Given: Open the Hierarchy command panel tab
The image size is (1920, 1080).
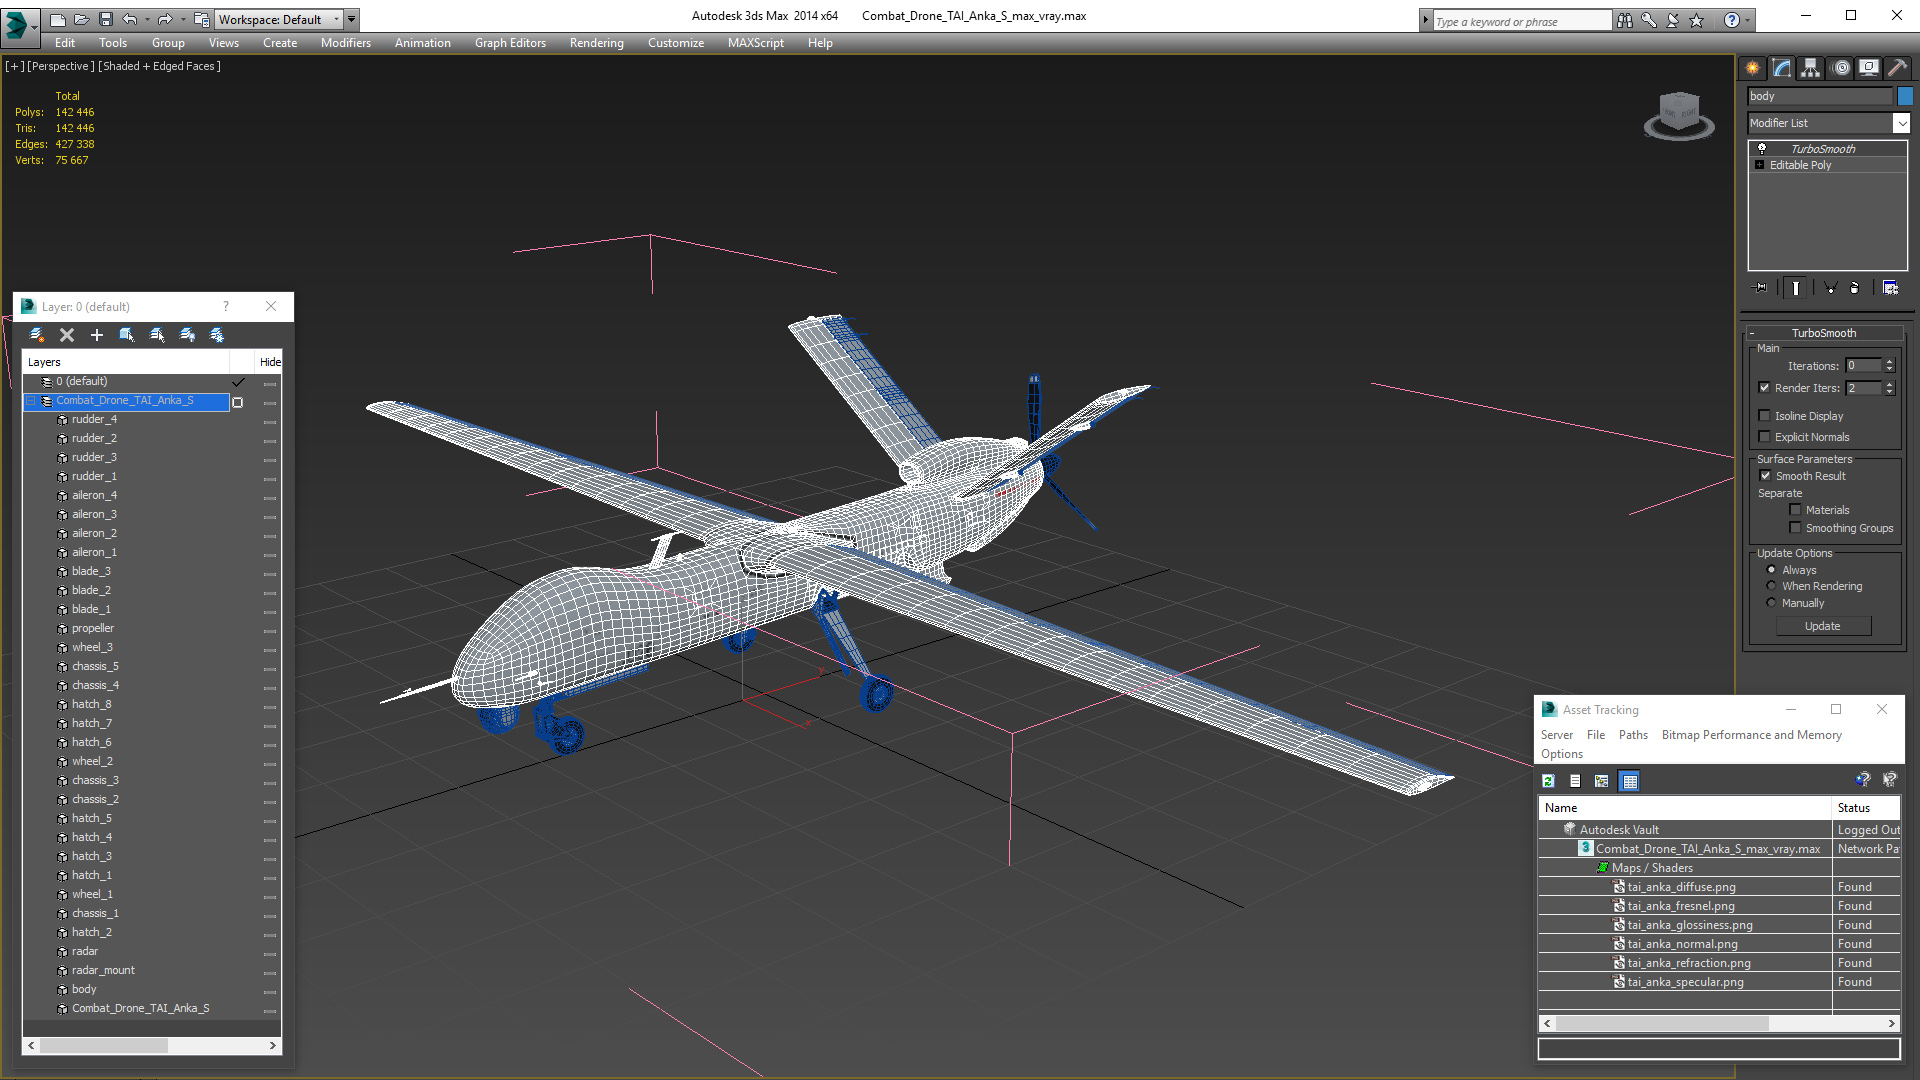Looking at the screenshot, I should click(1811, 68).
